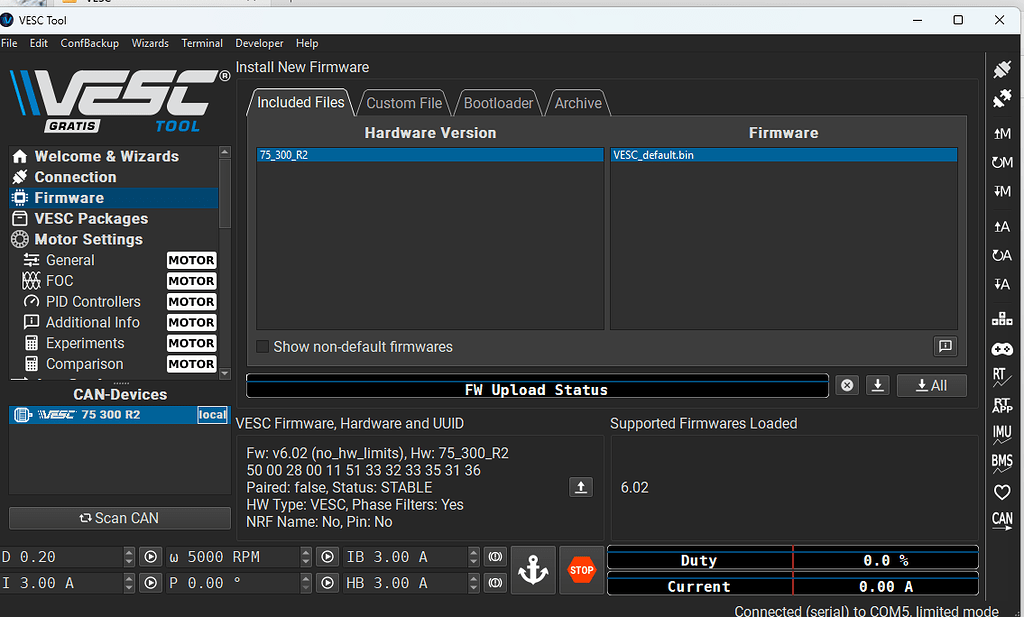
Task: Run current play button beside I 3.00 A
Action: tap(150, 583)
